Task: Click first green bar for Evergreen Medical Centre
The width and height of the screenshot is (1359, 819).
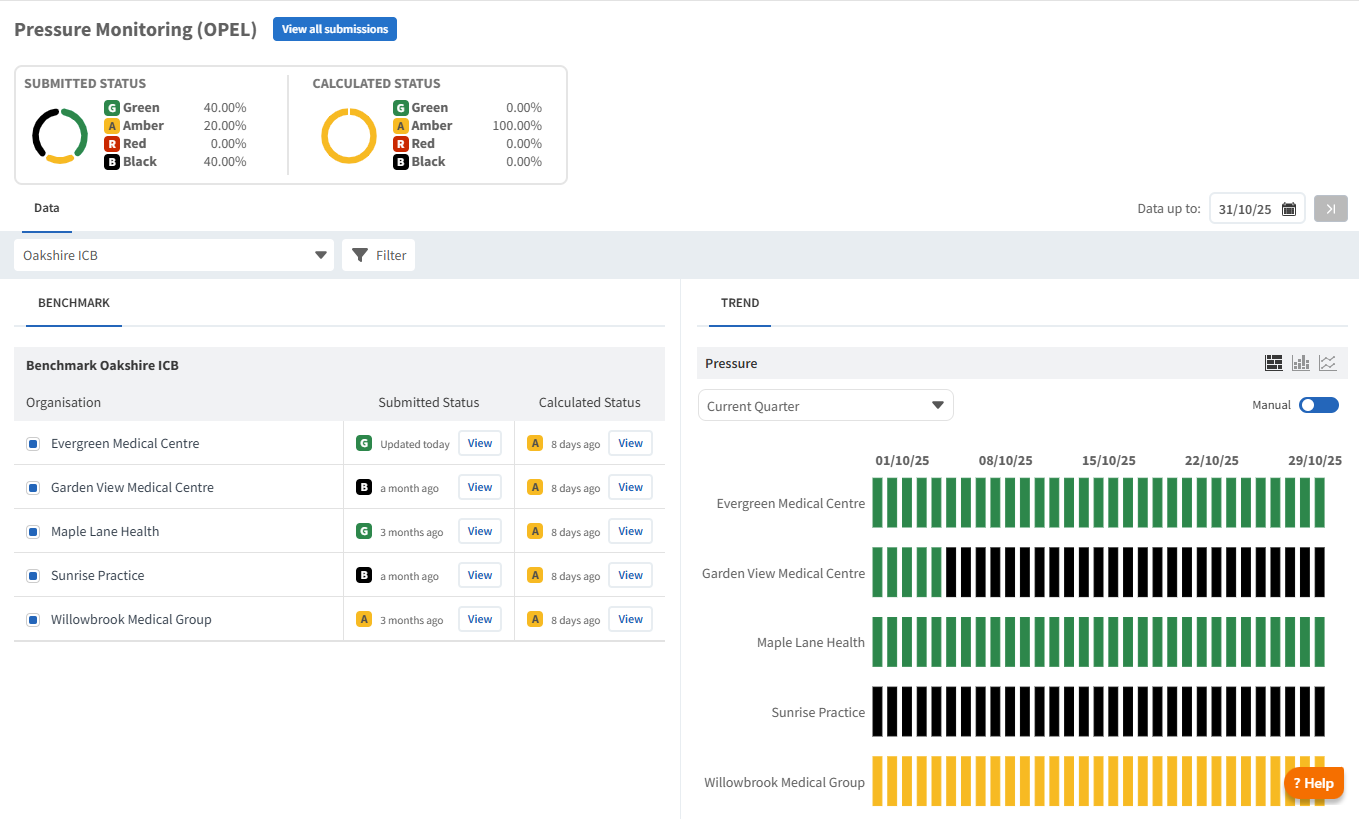Action: pos(878,502)
